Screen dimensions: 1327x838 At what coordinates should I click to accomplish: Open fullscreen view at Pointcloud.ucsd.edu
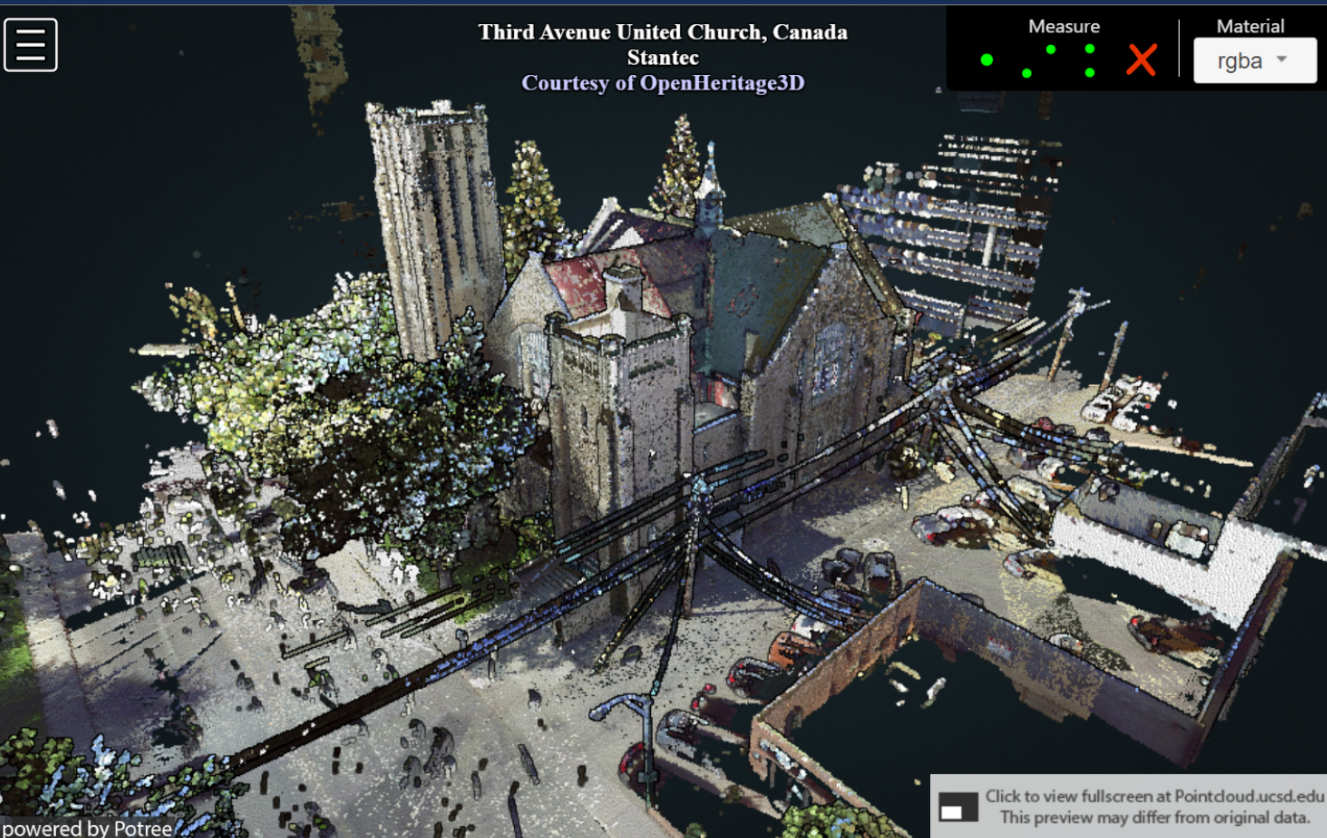(x=1155, y=796)
